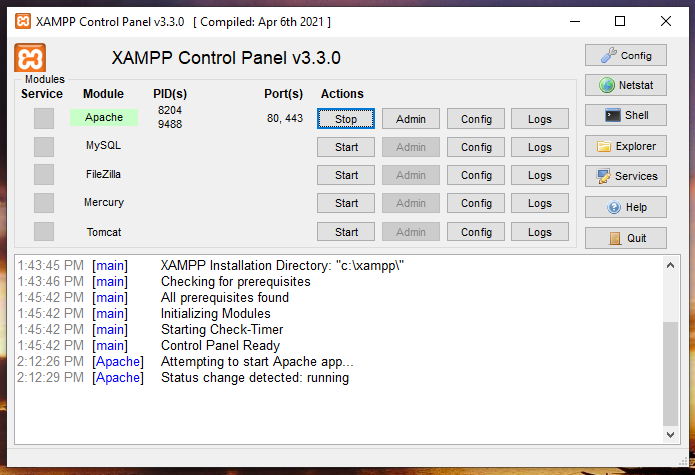Start the Mercury module

tap(346, 203)
